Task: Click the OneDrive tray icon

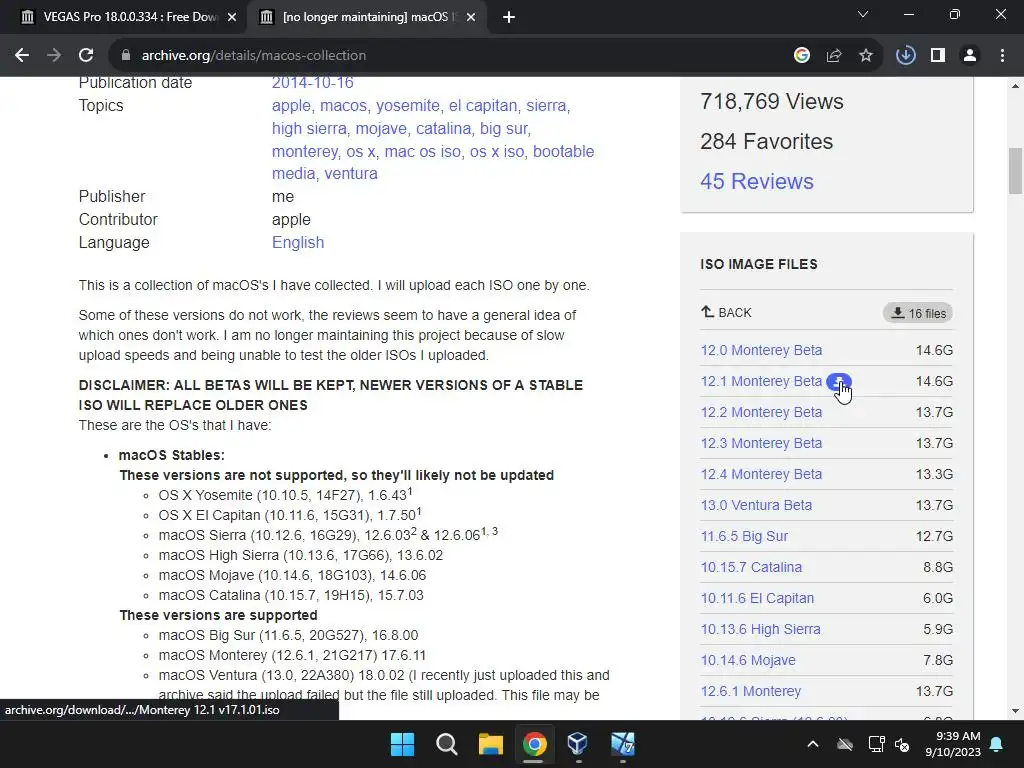Action: tap(845, 744)
